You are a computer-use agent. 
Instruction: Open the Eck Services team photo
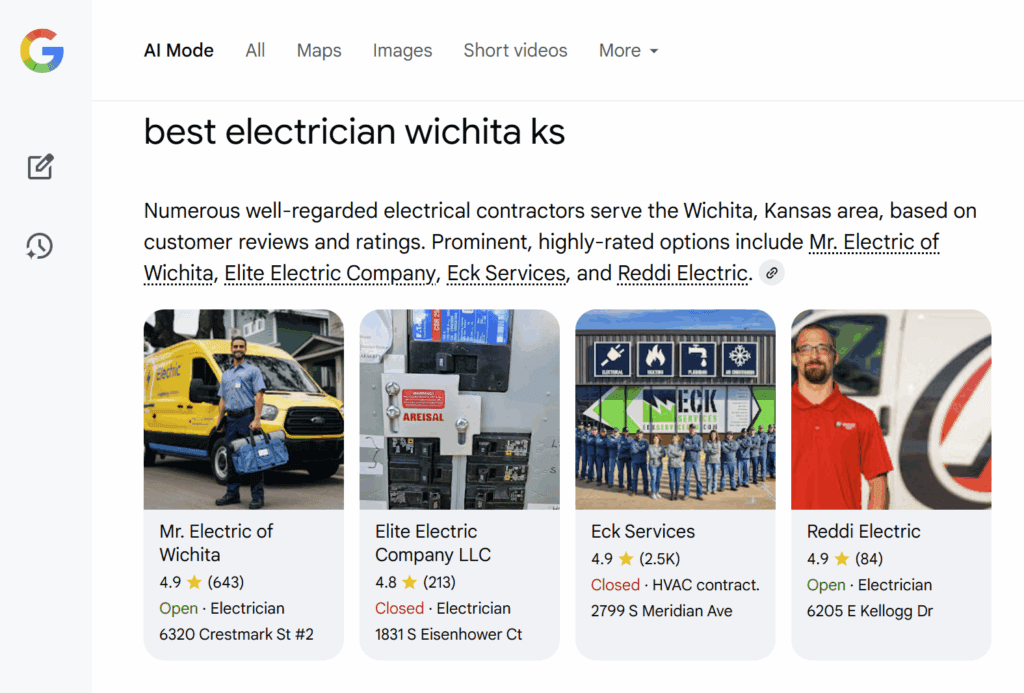tap(675, 409)
